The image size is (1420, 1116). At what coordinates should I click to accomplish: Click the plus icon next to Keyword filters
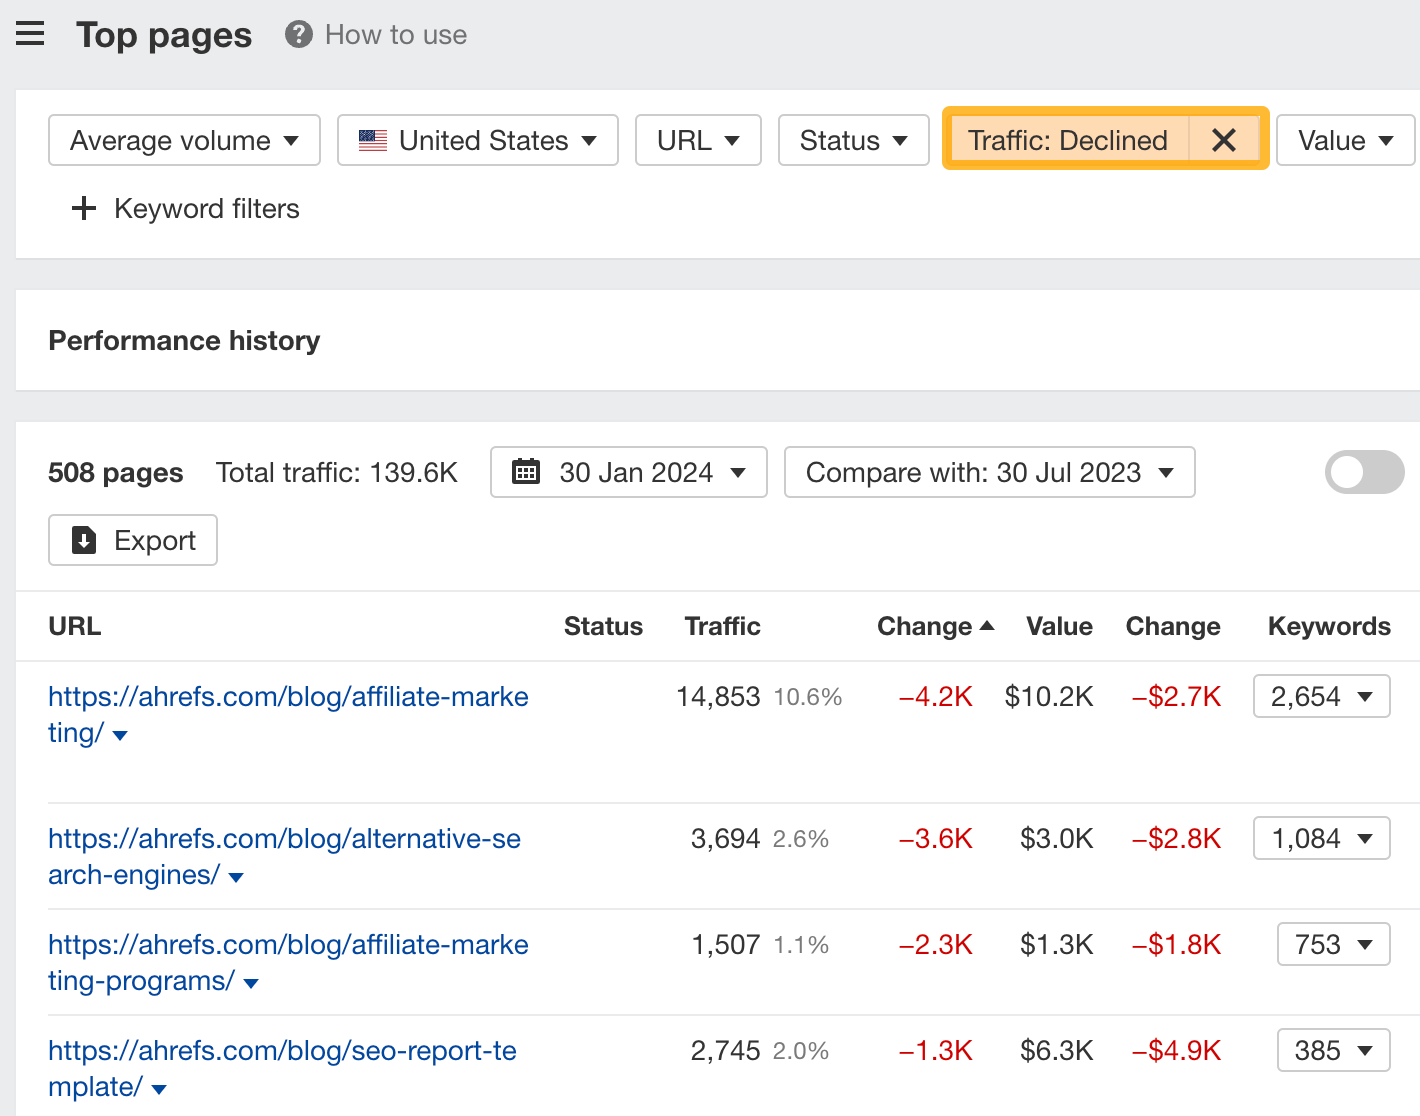pyautogui.click(x=84, y=208)
